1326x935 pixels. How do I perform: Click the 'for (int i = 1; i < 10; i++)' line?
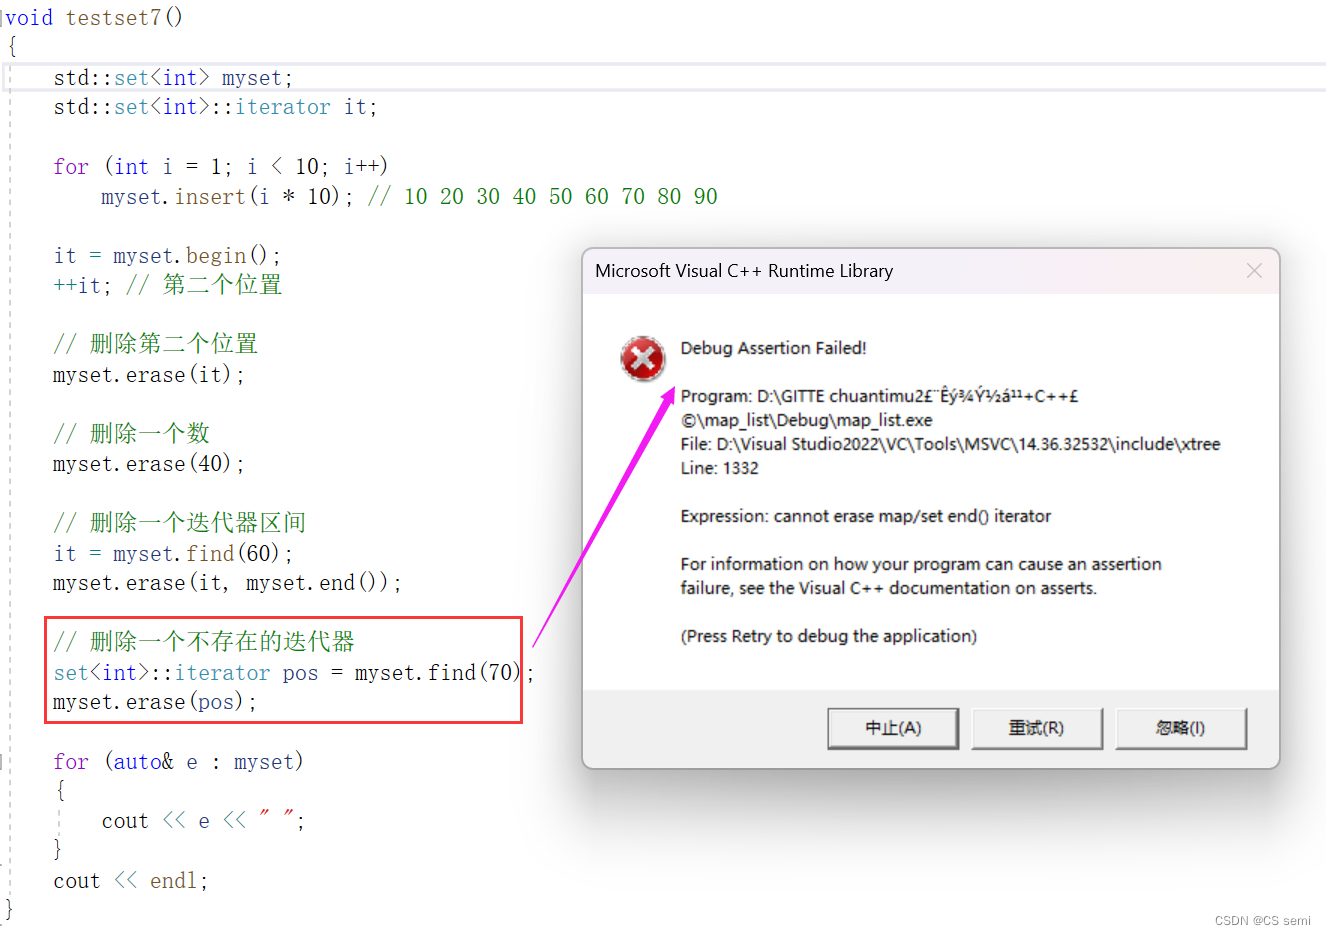click(220, 166)
